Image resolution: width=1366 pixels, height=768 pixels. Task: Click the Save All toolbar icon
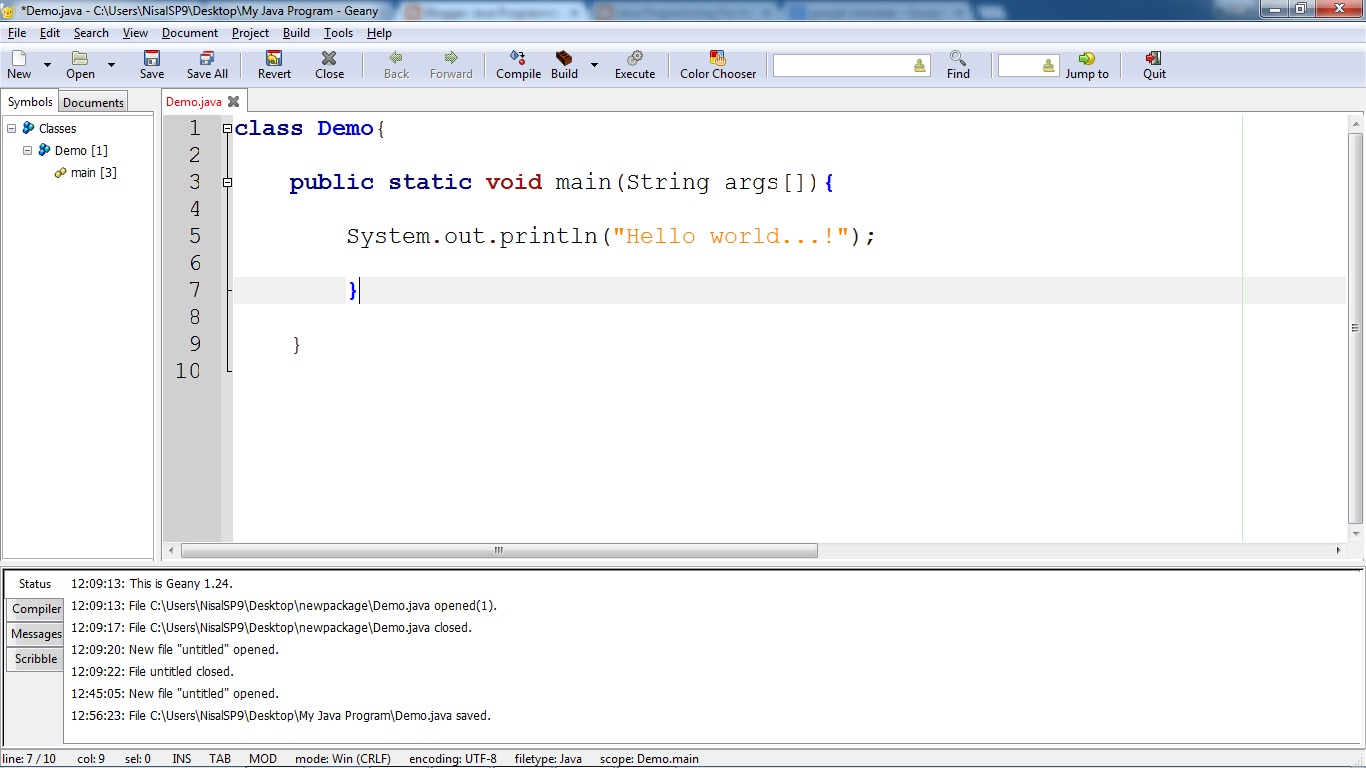click(x=207, y=58)
